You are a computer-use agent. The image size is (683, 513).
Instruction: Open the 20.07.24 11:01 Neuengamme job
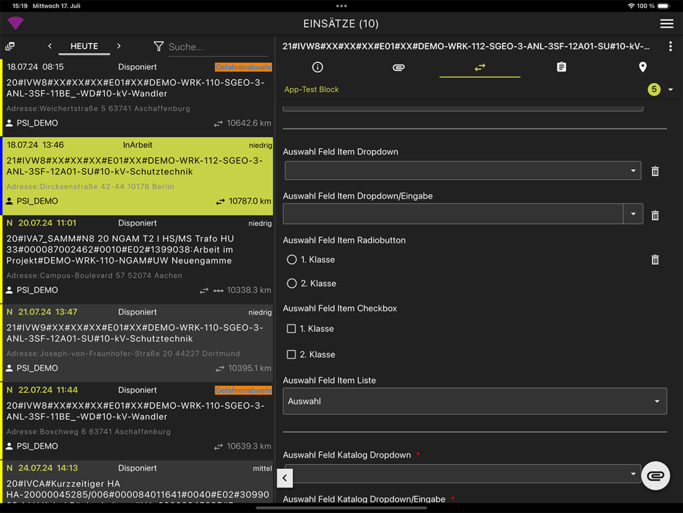pyautogui.click(x=138, y=260)
